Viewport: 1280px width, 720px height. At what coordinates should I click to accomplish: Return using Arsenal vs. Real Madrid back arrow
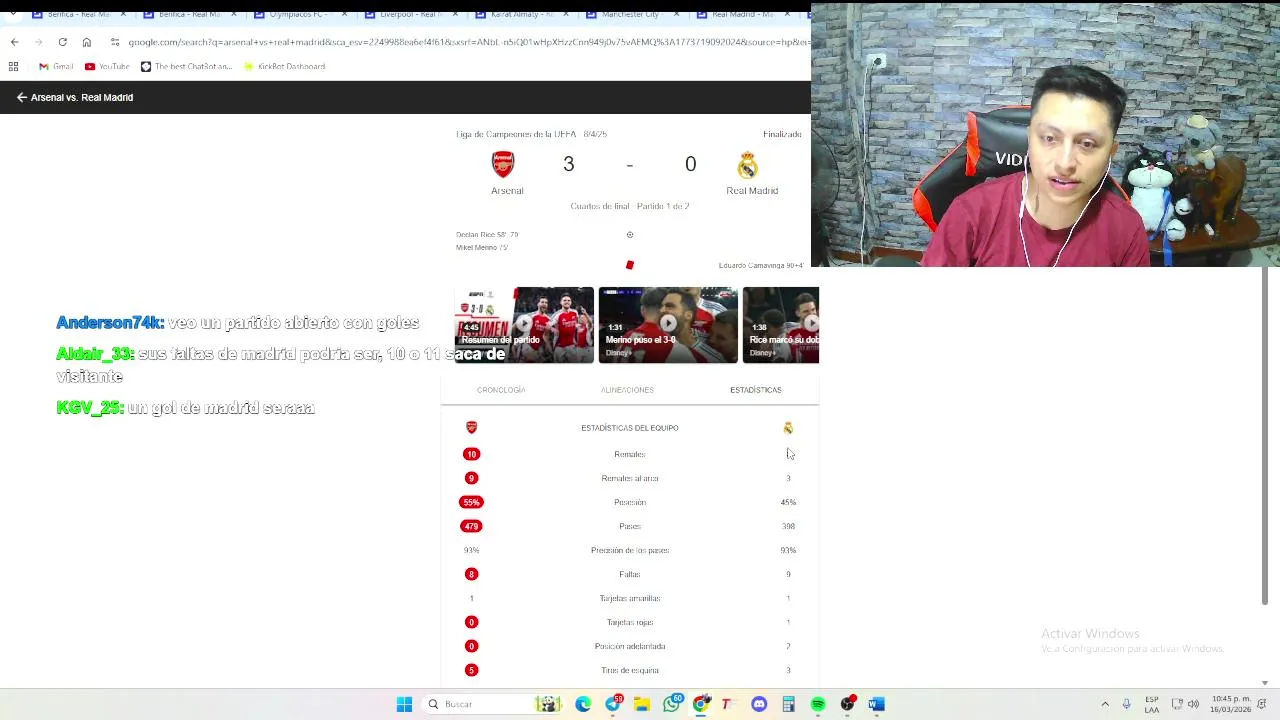21,97
